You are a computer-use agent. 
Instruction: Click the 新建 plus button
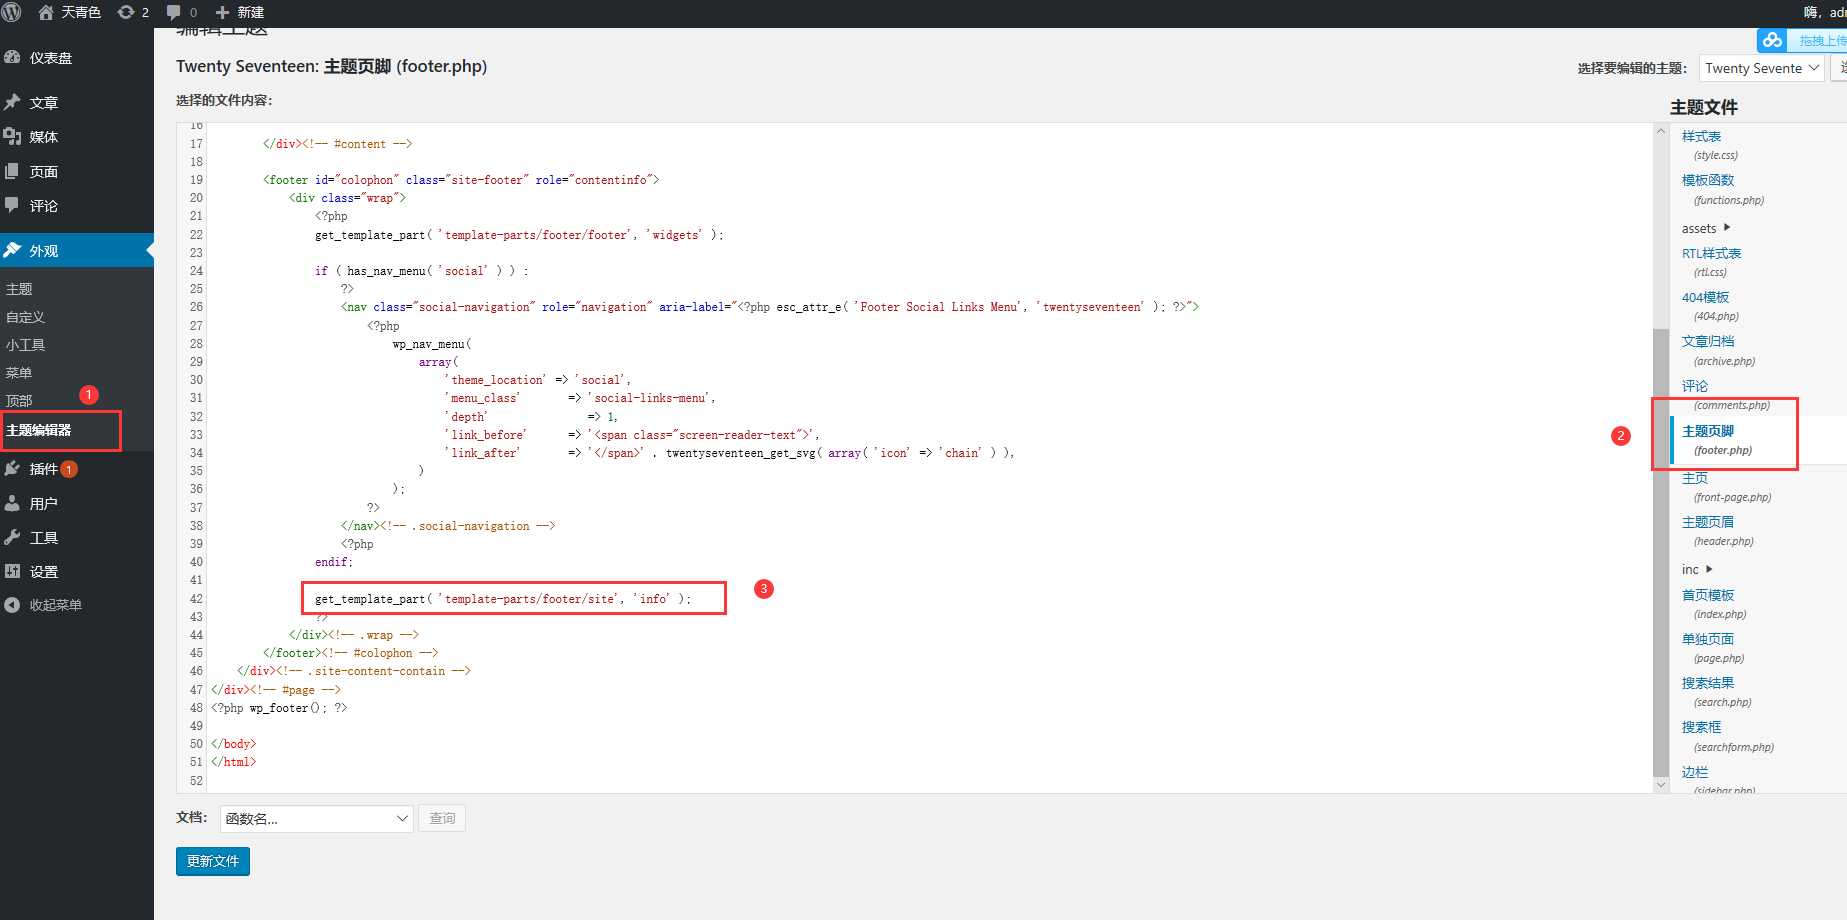[240, 12]
